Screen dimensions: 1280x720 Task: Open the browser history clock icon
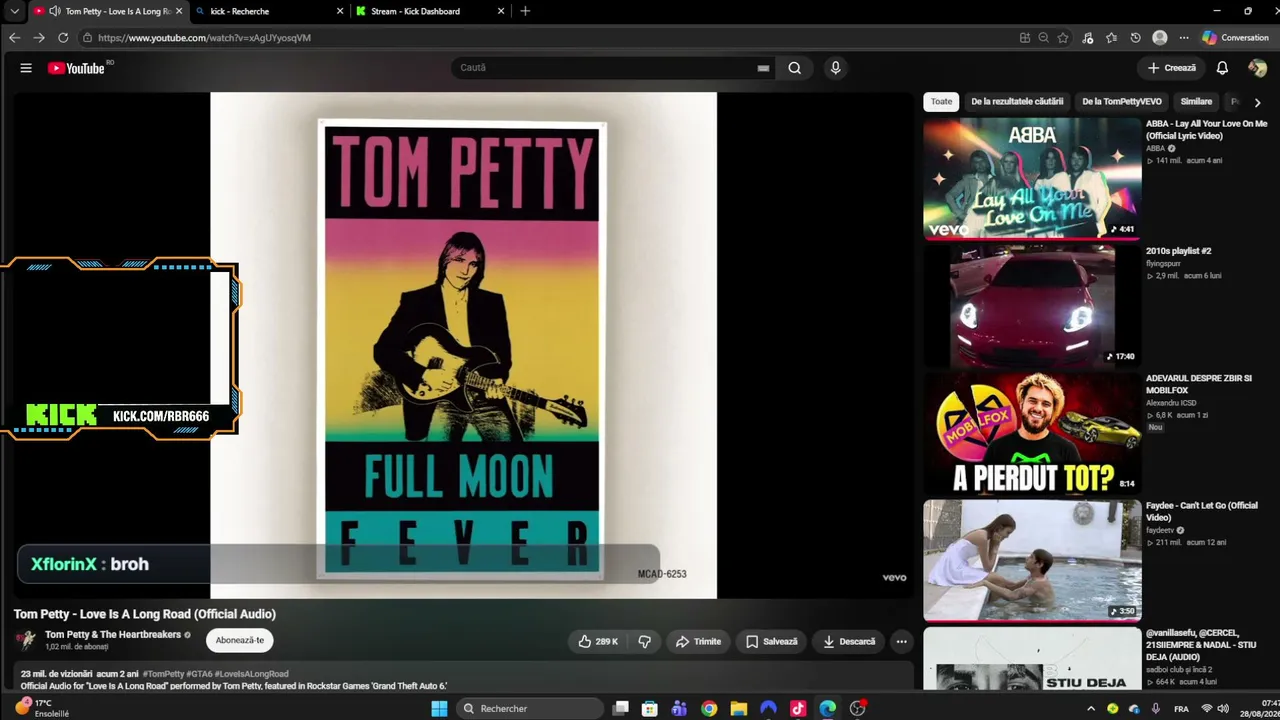click(x=1135, y=38)
